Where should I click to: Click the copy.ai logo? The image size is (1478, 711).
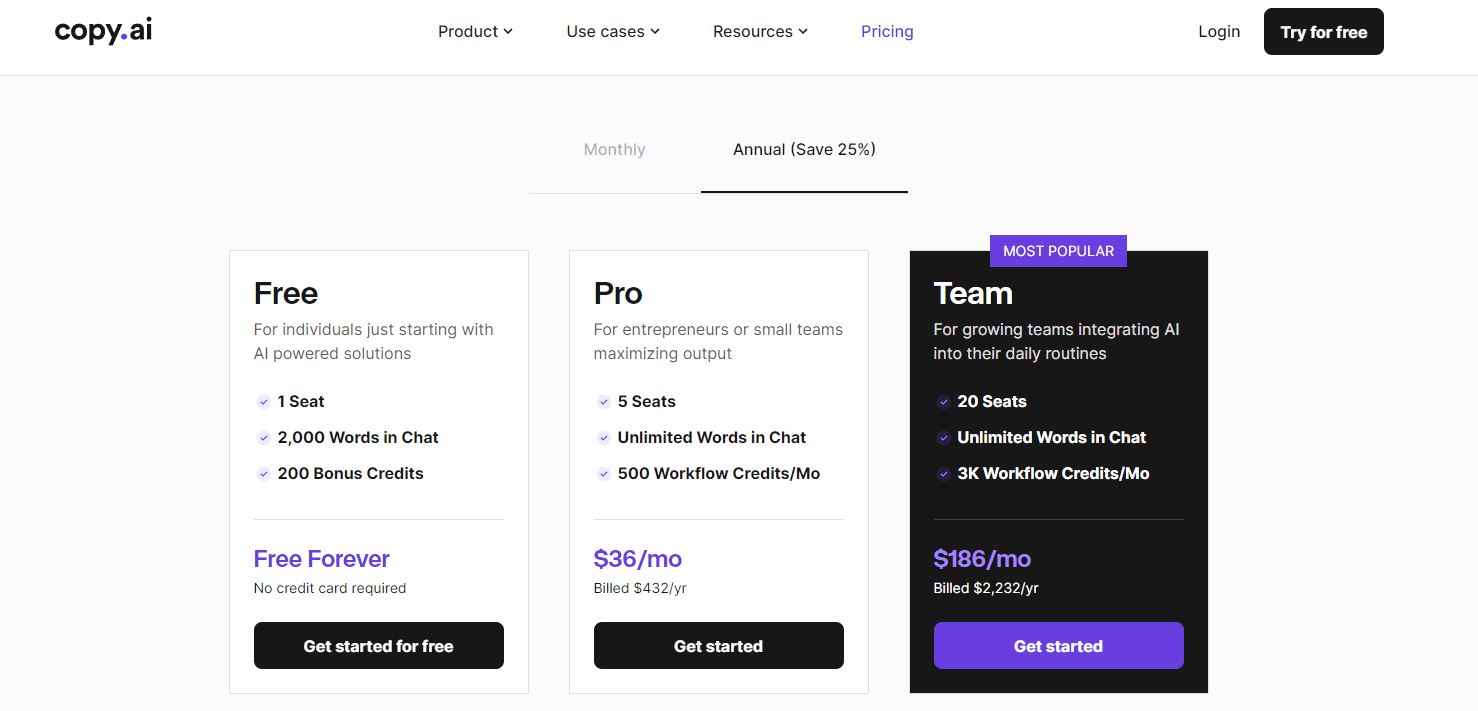(102, 31)
